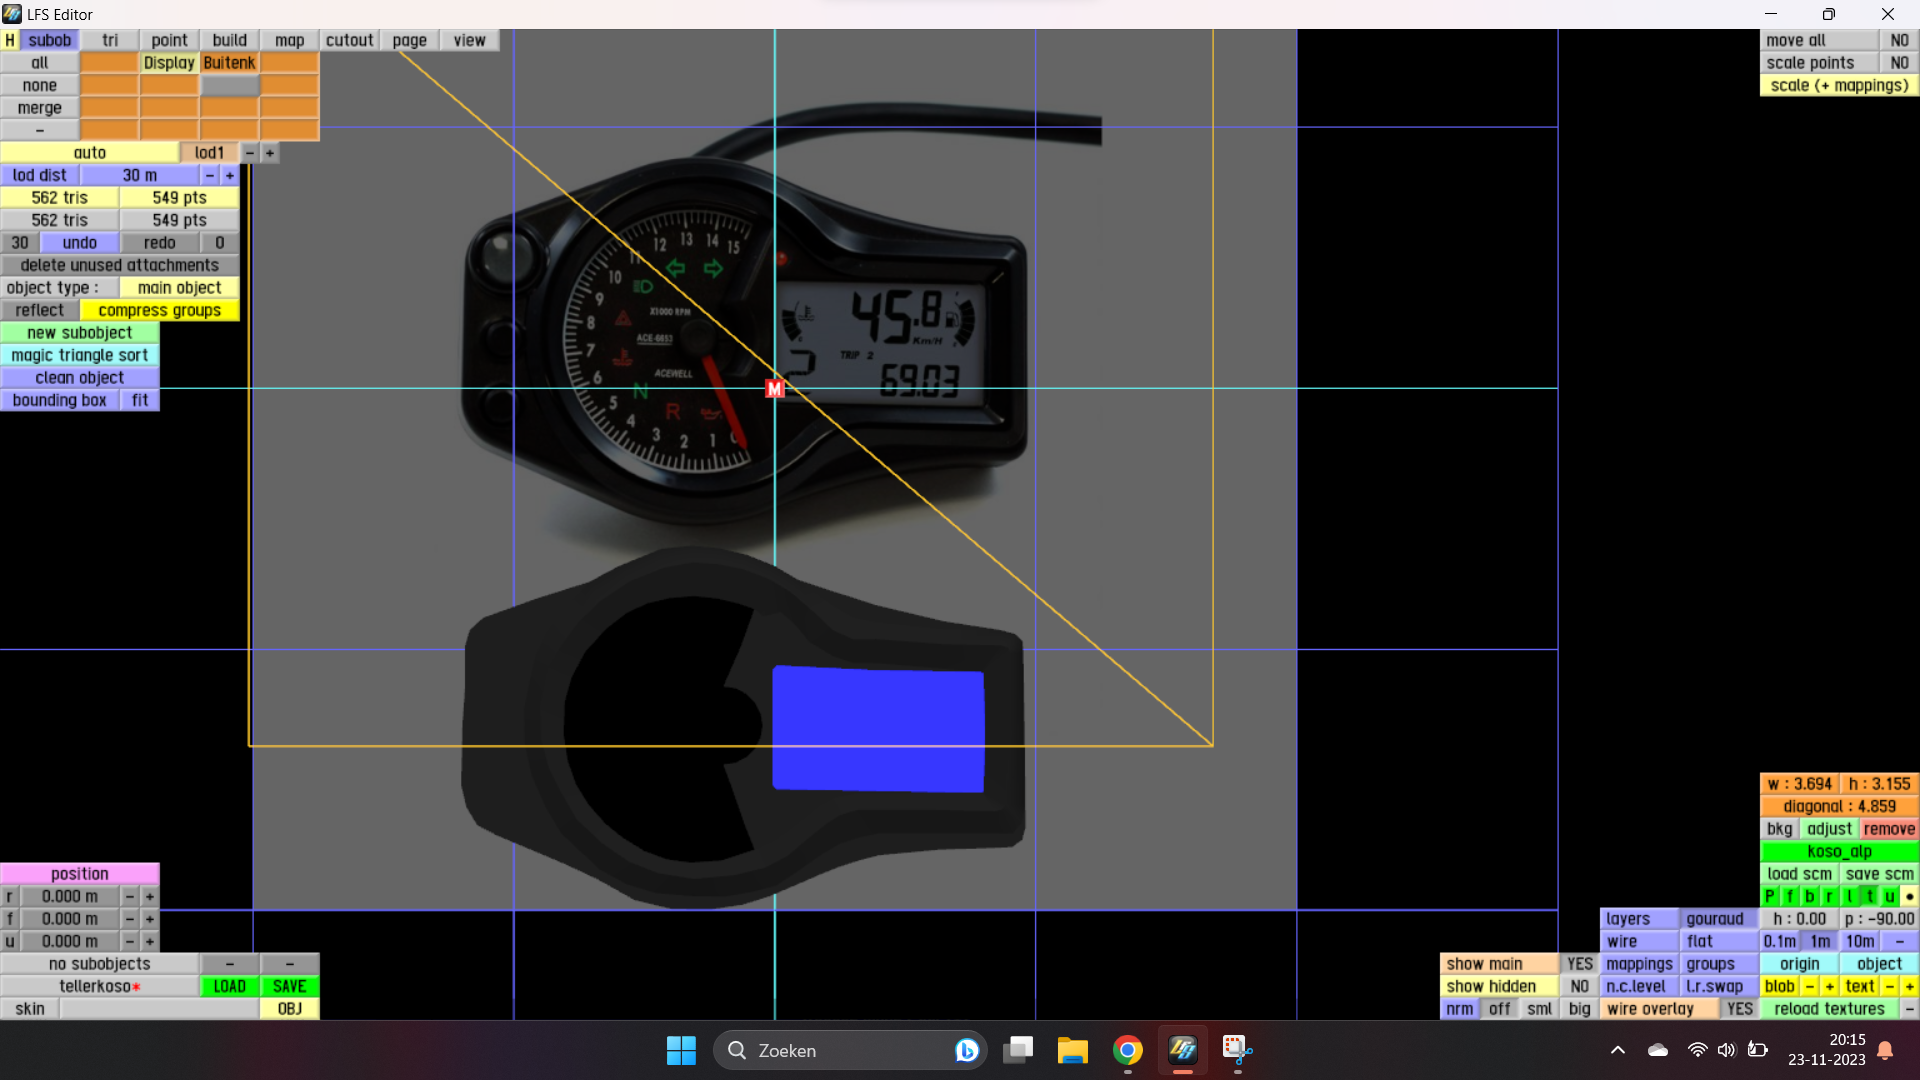
Task: Open Chrome from the taskbar
Action: [x=1128, y=1050]
